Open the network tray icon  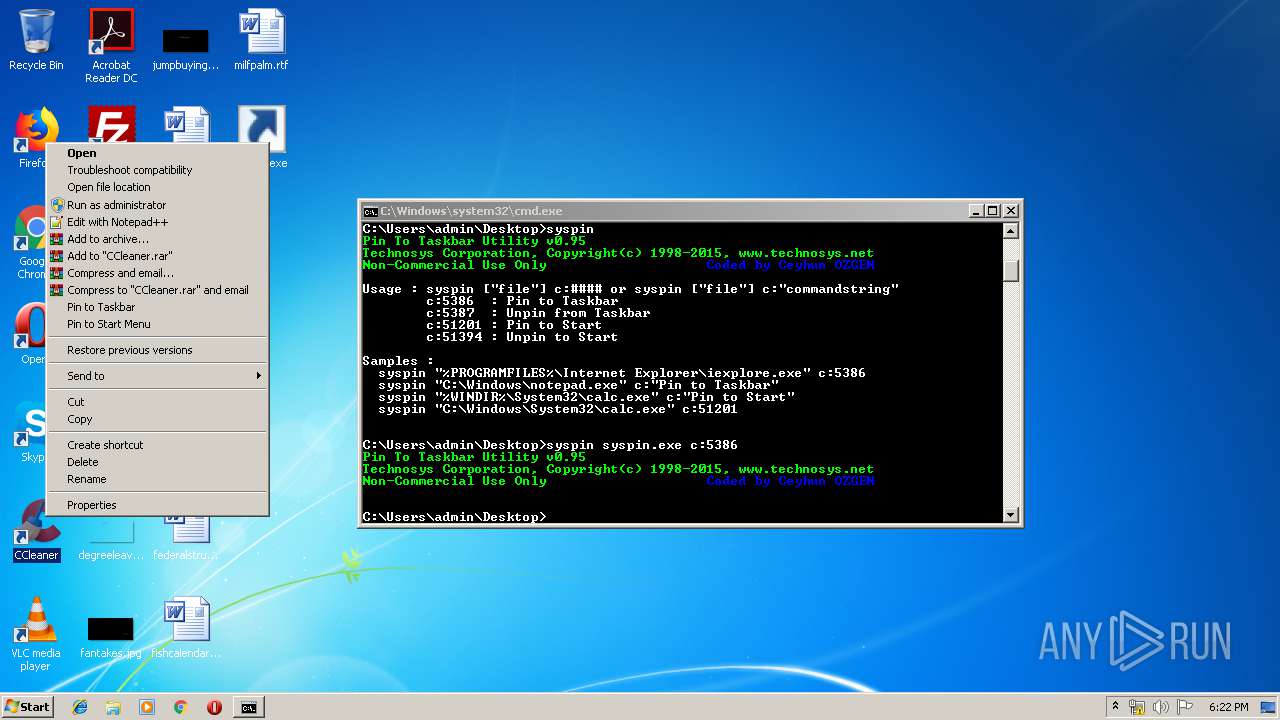(x=1137, y=707)
